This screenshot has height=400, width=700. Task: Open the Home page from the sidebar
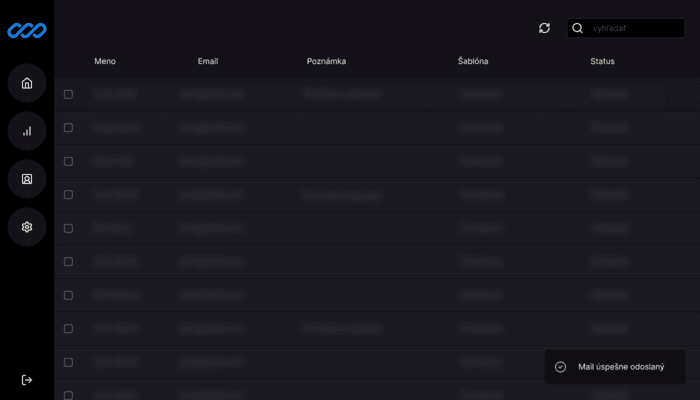[27, 83]
